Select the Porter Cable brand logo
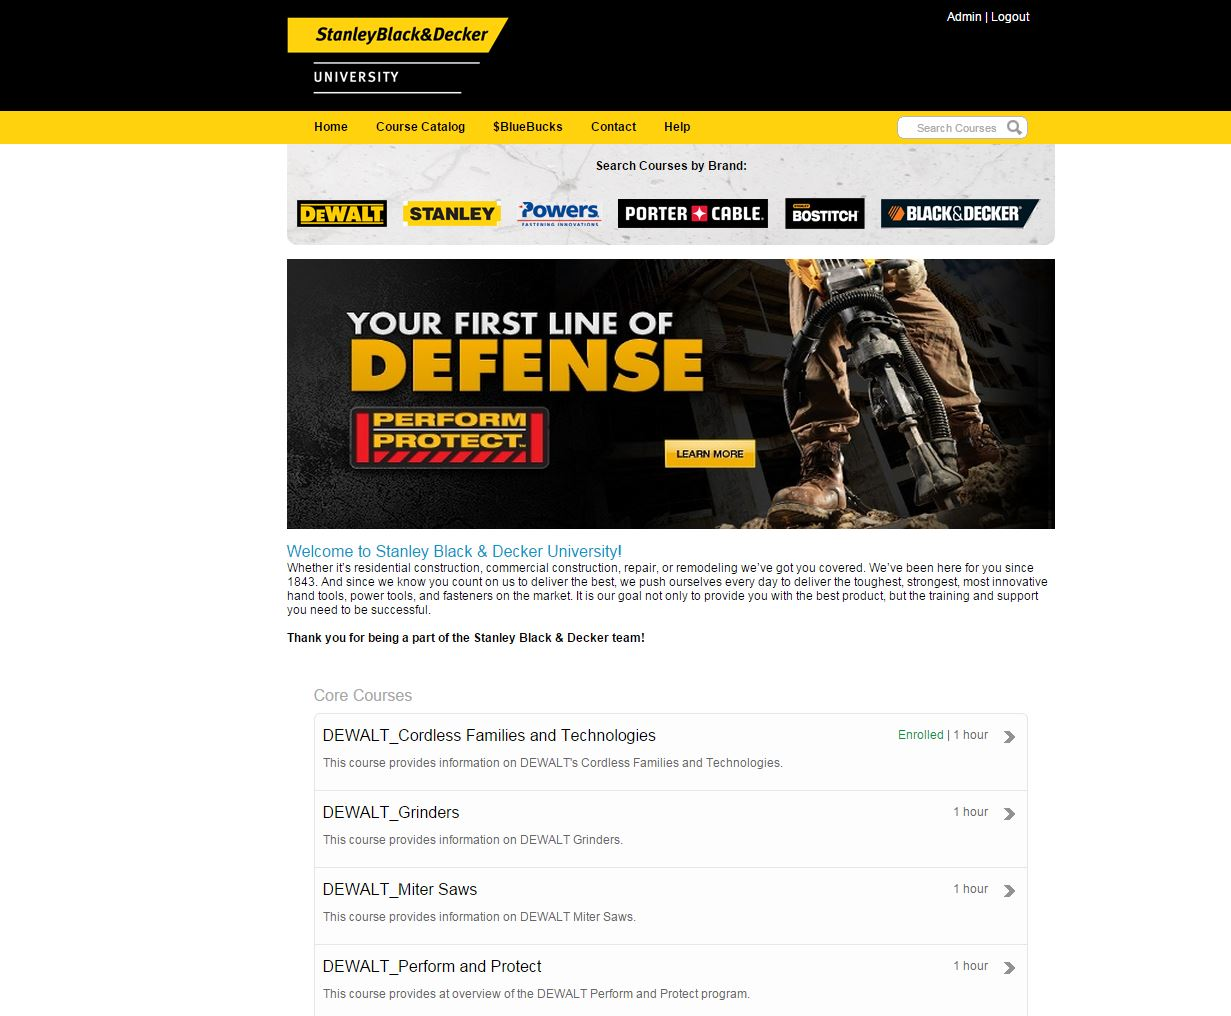The height and width of the screenshot is (1016, 1231). [x=693, y=213]
